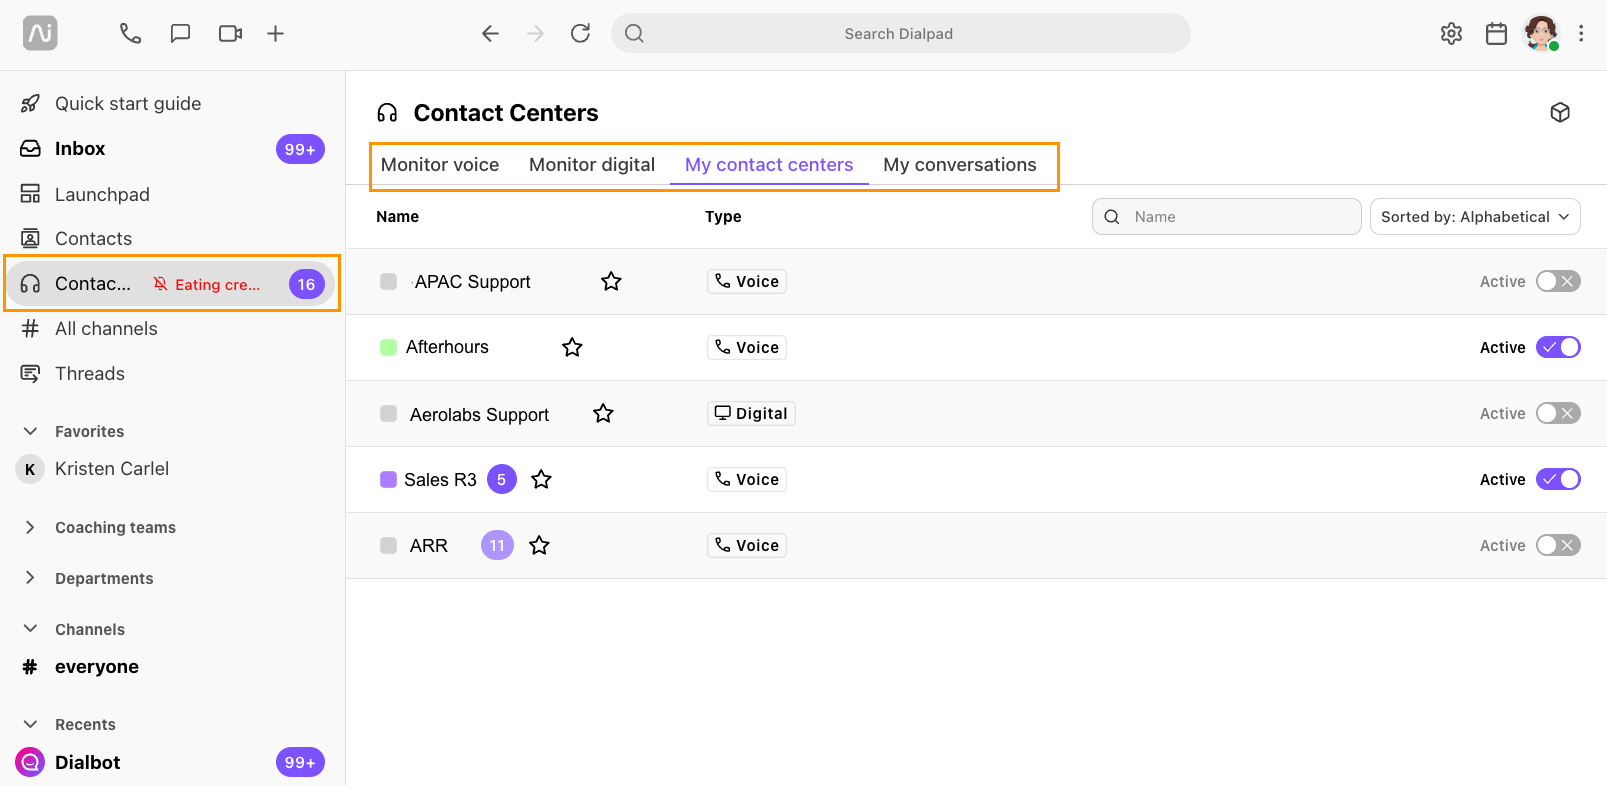Click Afterhours green color indicator
The width and height of the screenshot is (1607, 785).
click(x=389, y=347)
